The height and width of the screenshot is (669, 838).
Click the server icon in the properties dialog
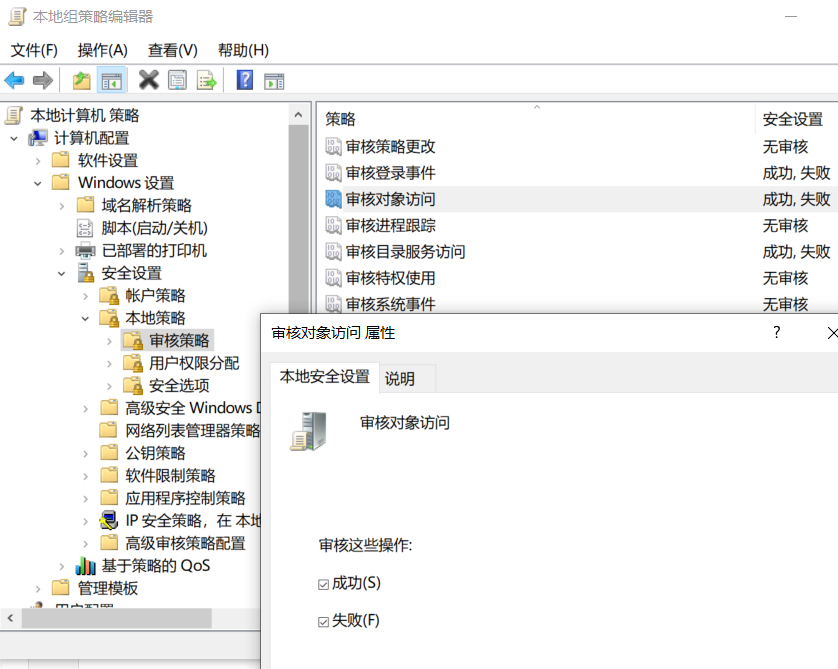tap(309, 431)
